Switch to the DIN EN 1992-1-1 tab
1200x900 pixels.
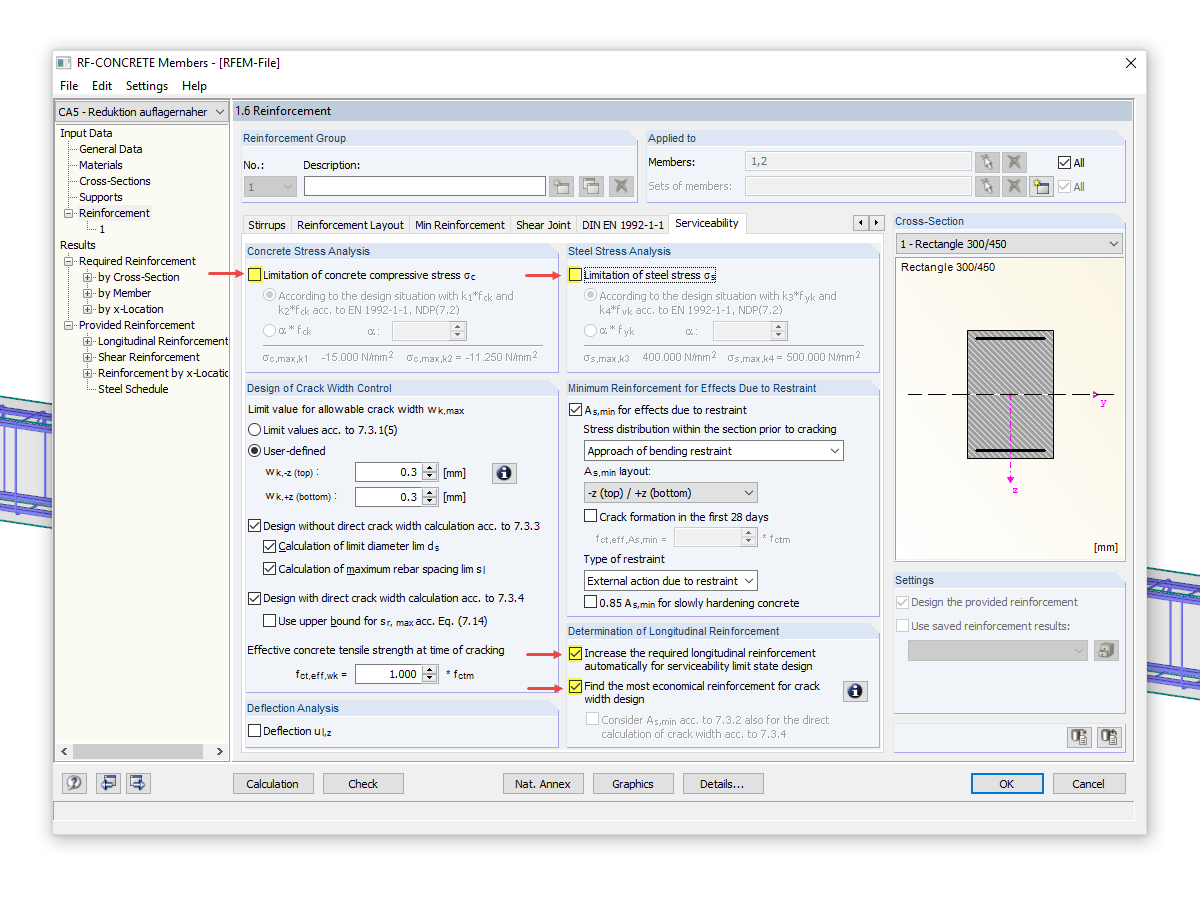622,225
